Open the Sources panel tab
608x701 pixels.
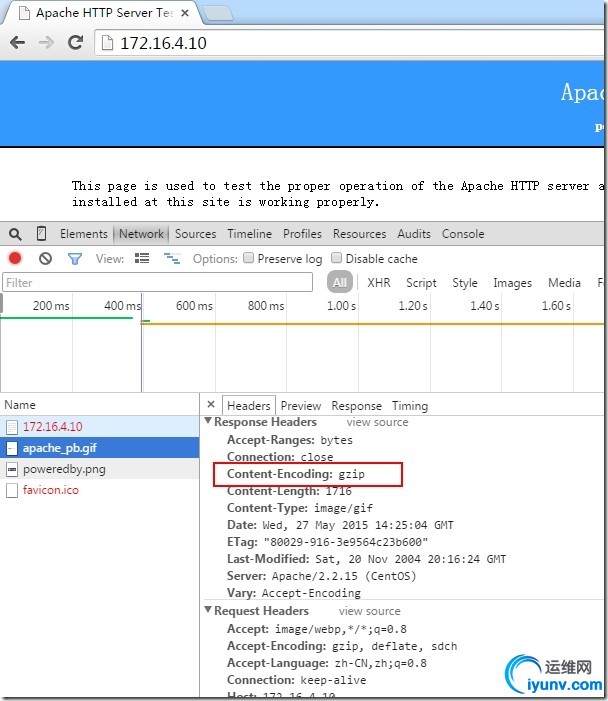(195, 234)
